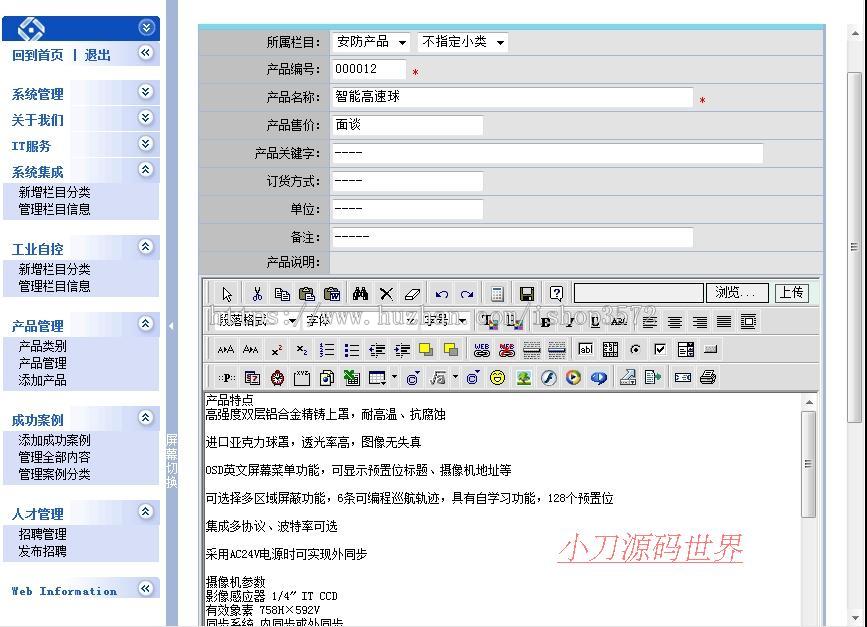Click the delete (X) icon in editor toolbar

click(x=387, y=294)
